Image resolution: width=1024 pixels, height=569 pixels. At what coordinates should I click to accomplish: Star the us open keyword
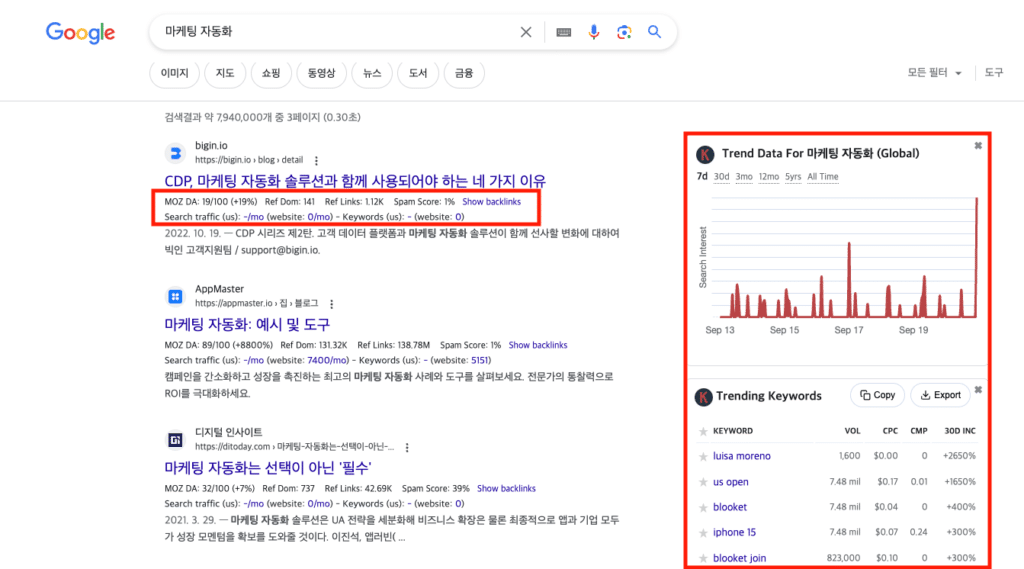point(703,482)
